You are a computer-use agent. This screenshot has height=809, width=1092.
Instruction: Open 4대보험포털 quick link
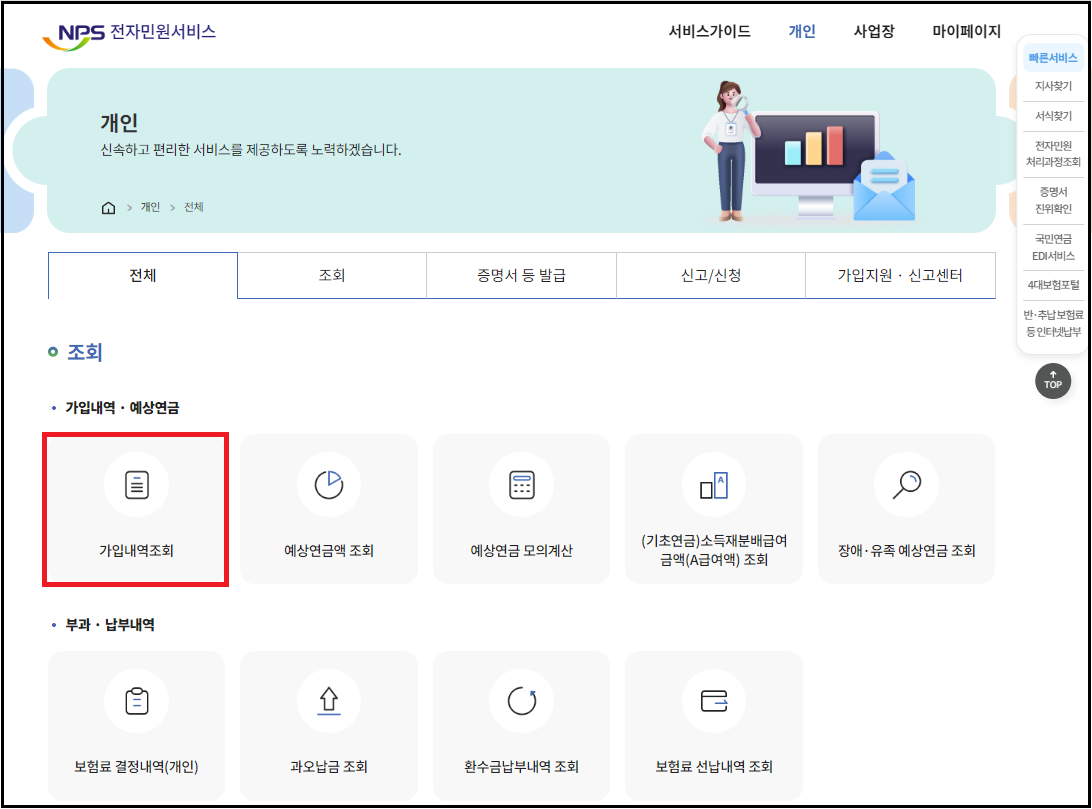(x=1053, y=285)
